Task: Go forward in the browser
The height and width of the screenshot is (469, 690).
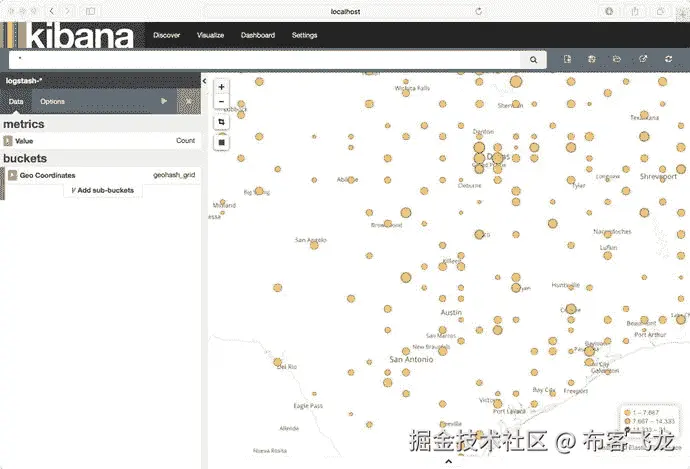Action: pyautogui.click(x=67, y=11)
